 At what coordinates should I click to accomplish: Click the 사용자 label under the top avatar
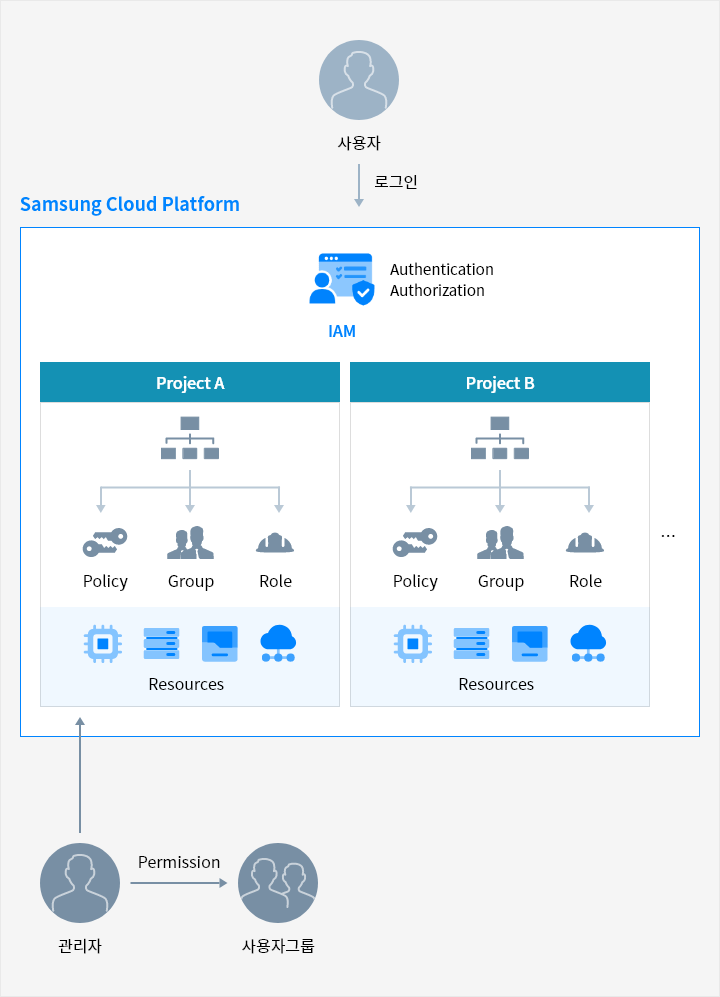[359, 143]
